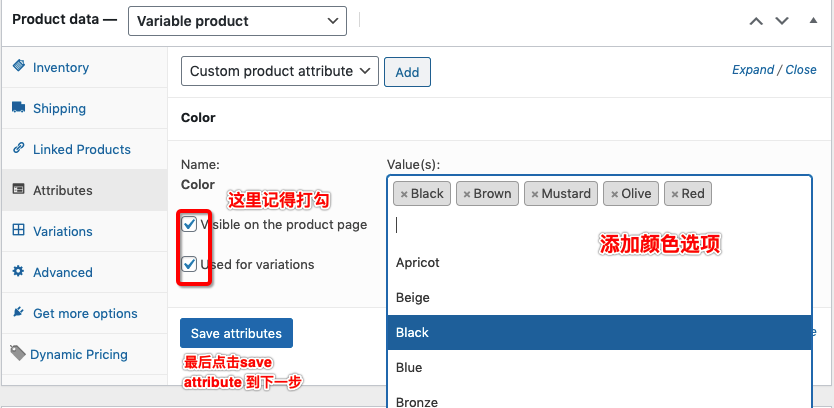Toggle Visible on the product page checkbox
834x408 pixels.
pyautogui.click(x=190, y=225)
